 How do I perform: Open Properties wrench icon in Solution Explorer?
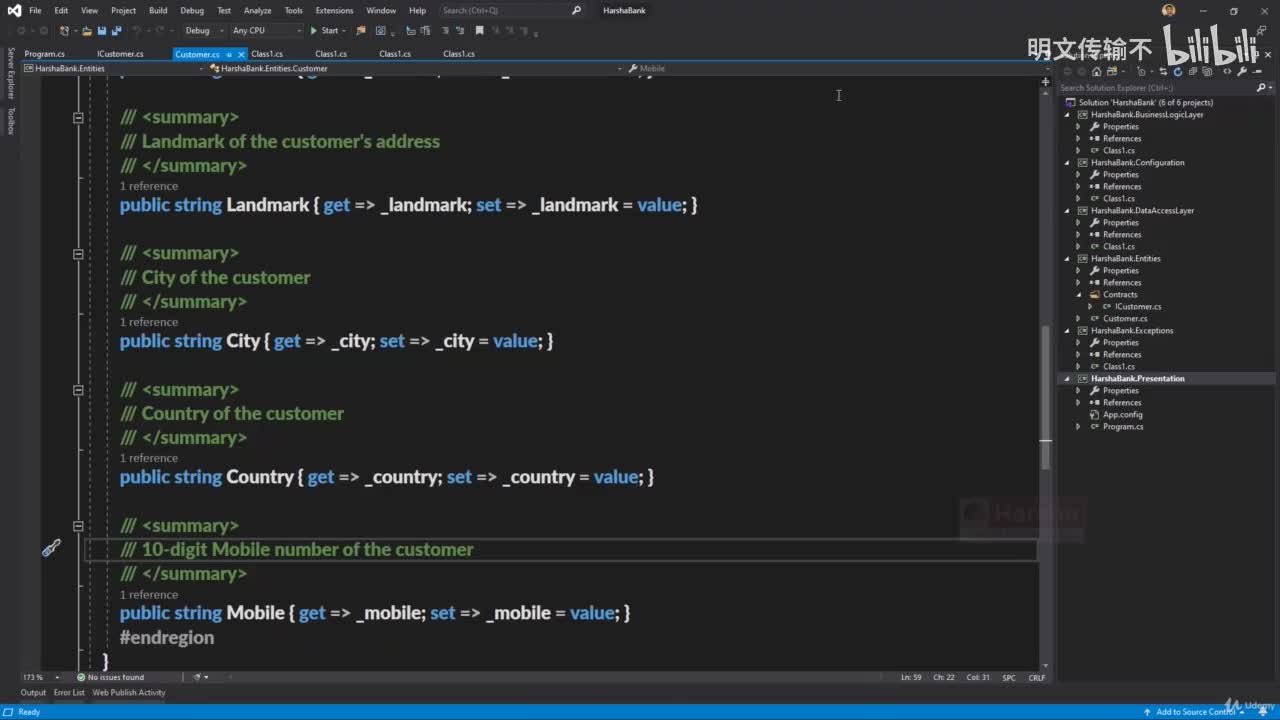(1241, 71)
